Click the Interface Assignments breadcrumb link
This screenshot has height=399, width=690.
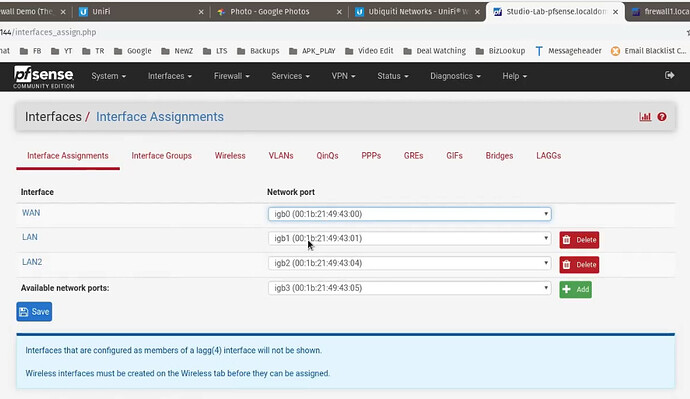pos(160,117)
